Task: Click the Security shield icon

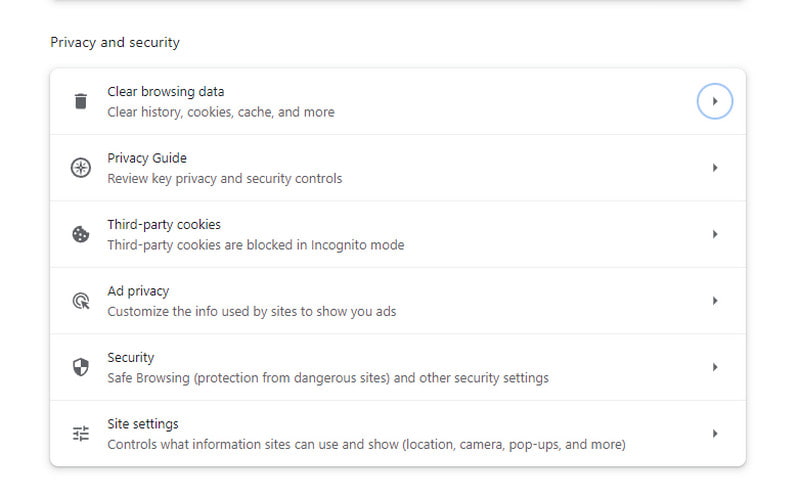Action: tap(81, 367)
